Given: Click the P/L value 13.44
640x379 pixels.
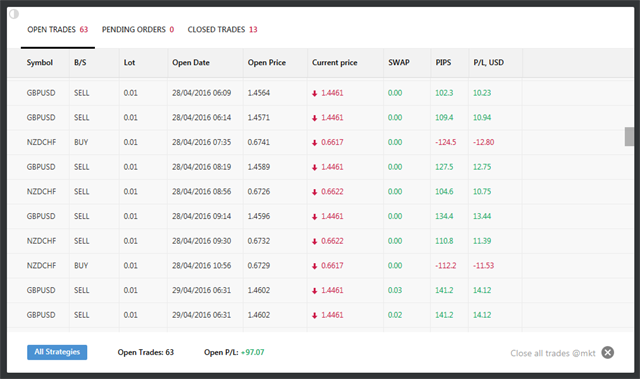Looking at the screenshot, I should pyautogui.click(x=482, y=216).
